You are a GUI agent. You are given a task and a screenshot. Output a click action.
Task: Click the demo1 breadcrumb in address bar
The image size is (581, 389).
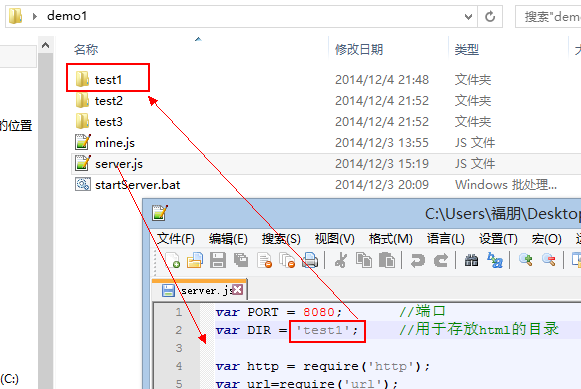click(67, 16)
